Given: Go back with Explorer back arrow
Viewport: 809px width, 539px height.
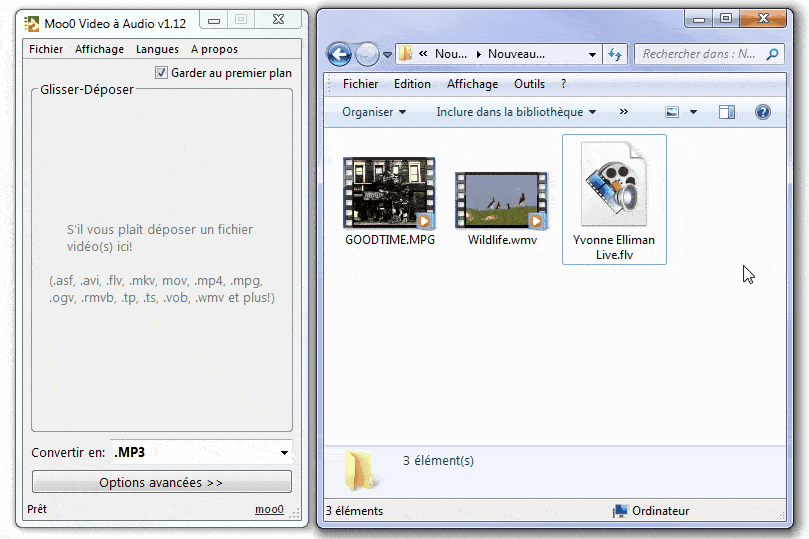Looking at the screenshot, I should tap(339, 54).
